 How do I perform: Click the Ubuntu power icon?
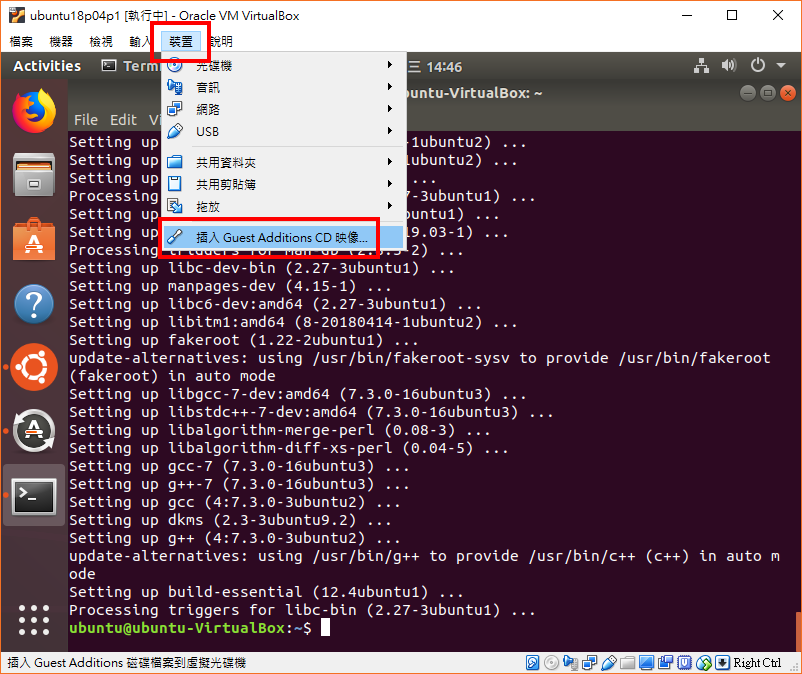758,65
